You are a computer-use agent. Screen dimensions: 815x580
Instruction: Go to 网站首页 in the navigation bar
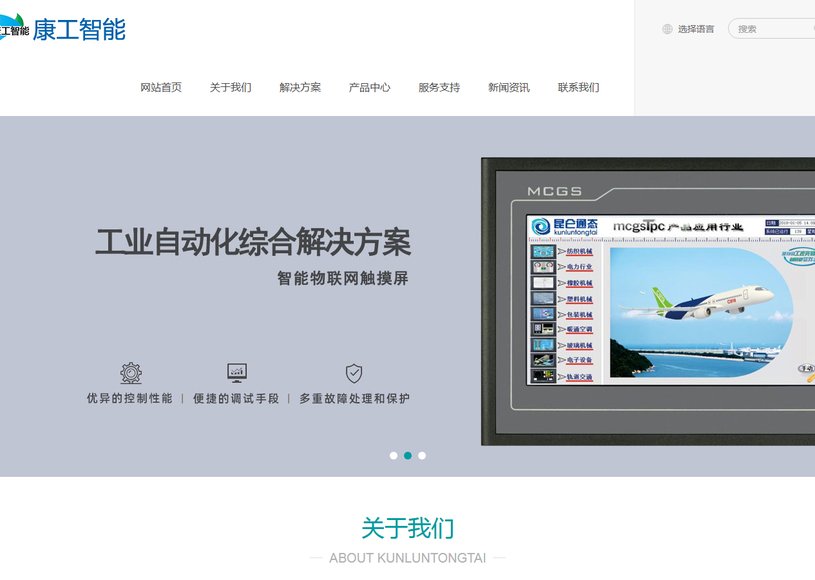coord(161,87)
